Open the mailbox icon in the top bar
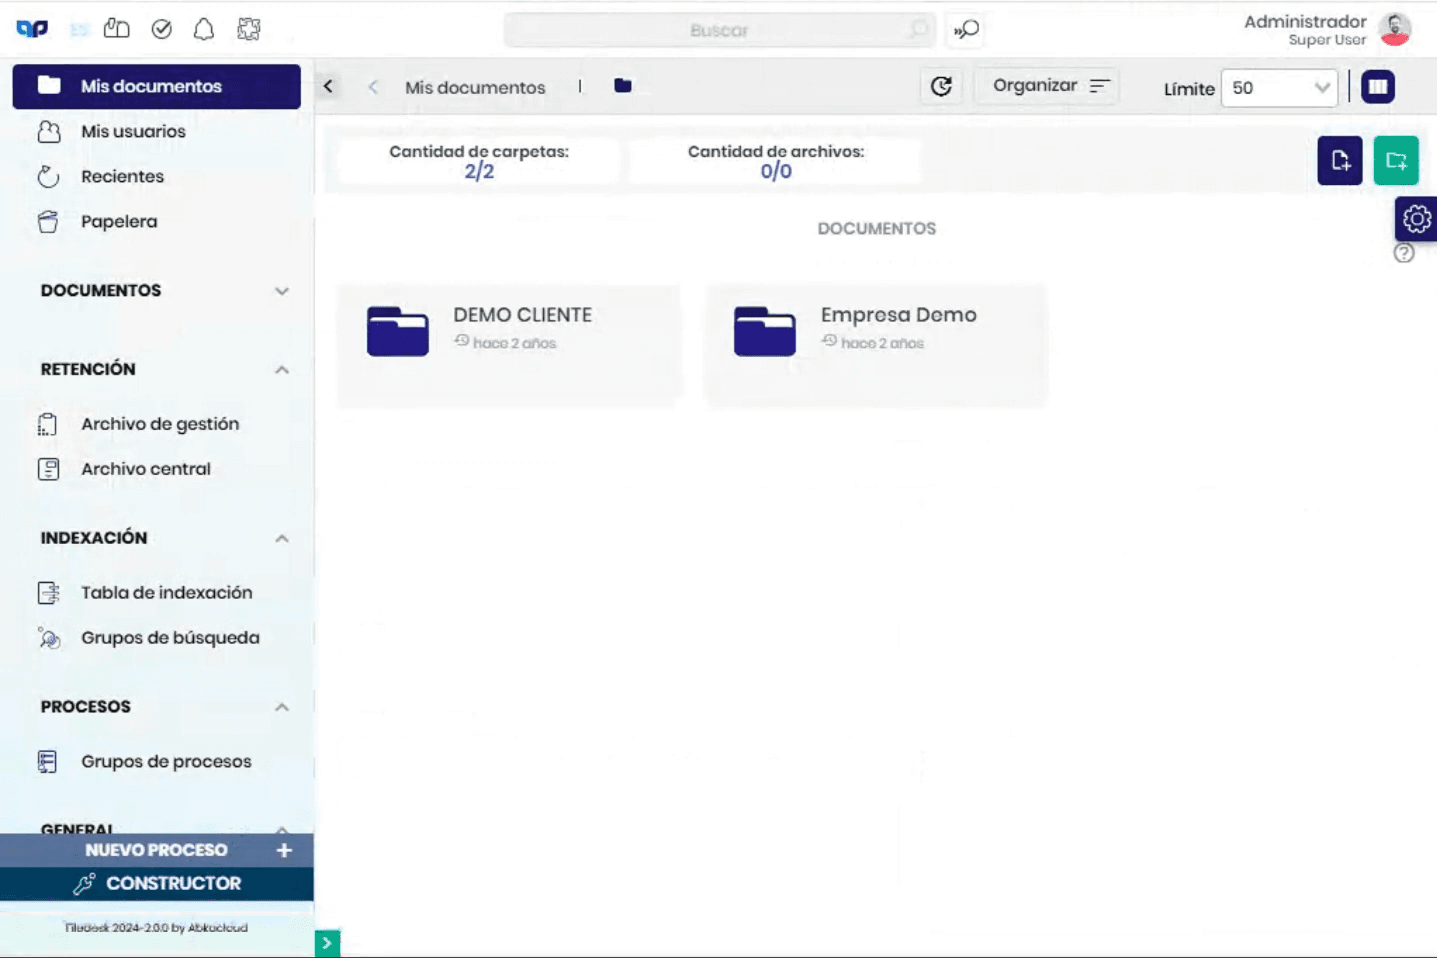1437x958 pixels. [x=115, y=29]
